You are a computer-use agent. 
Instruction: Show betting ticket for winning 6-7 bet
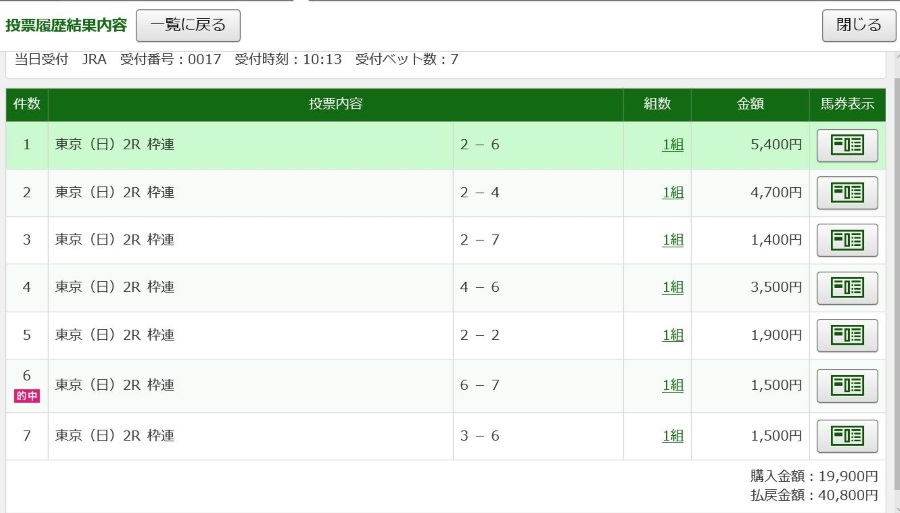click(x=847, y=386)
